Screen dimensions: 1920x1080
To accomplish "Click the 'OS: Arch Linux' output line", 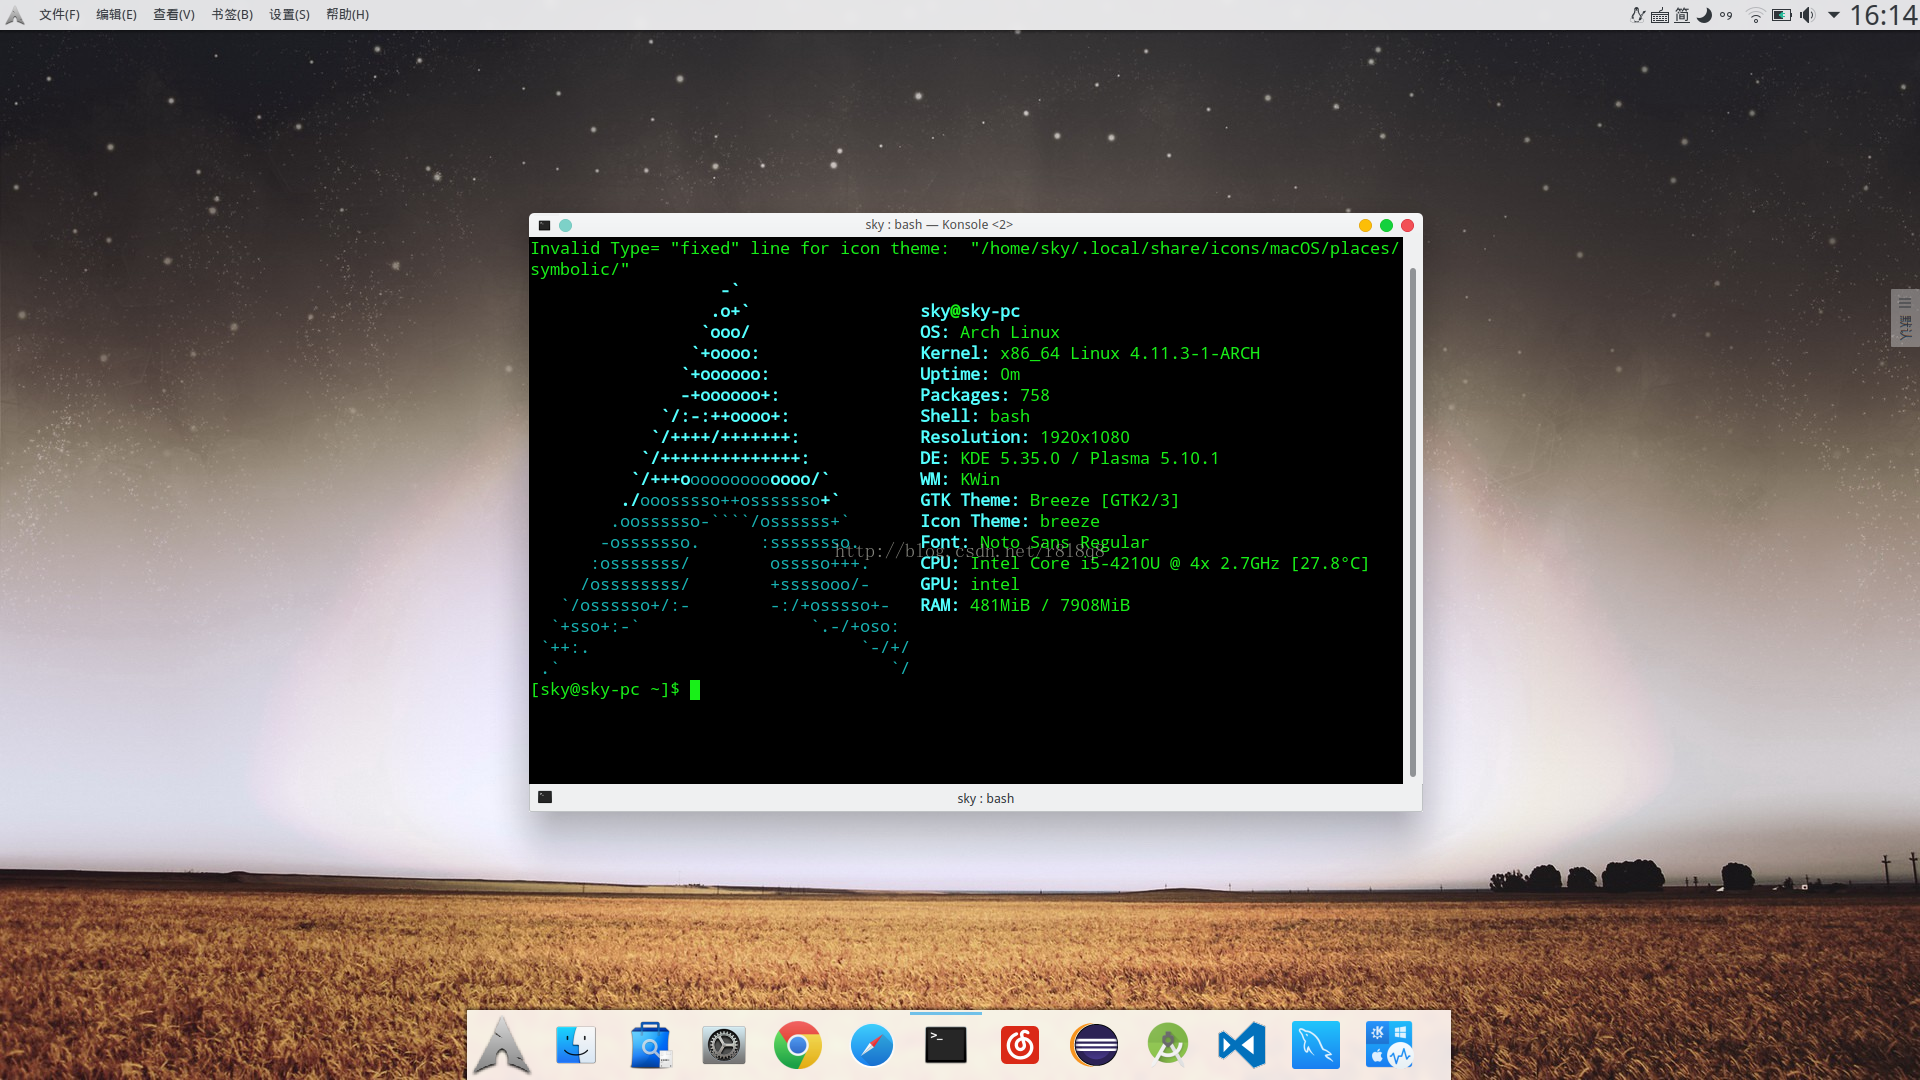I will pyautogui.click(x=990, y=333).
